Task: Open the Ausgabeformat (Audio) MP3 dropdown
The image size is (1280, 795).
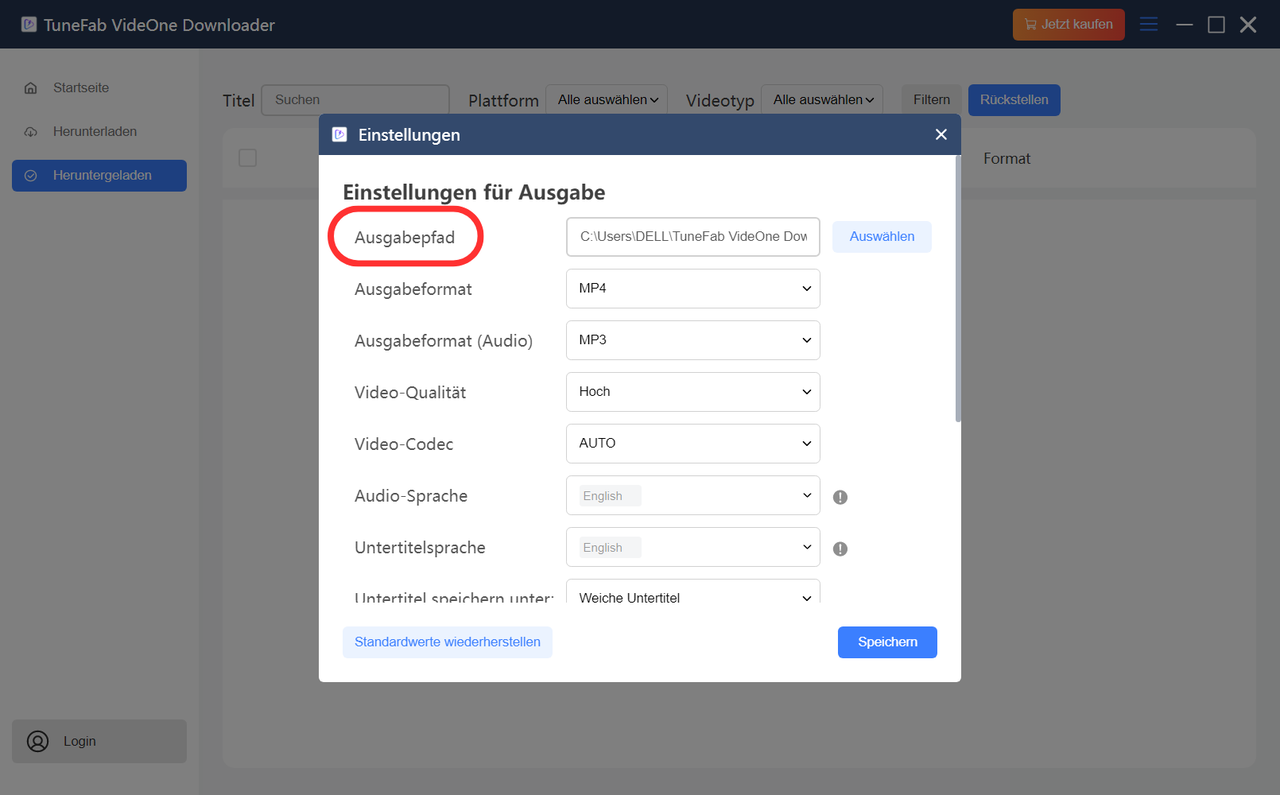Action: pos(693,340)
